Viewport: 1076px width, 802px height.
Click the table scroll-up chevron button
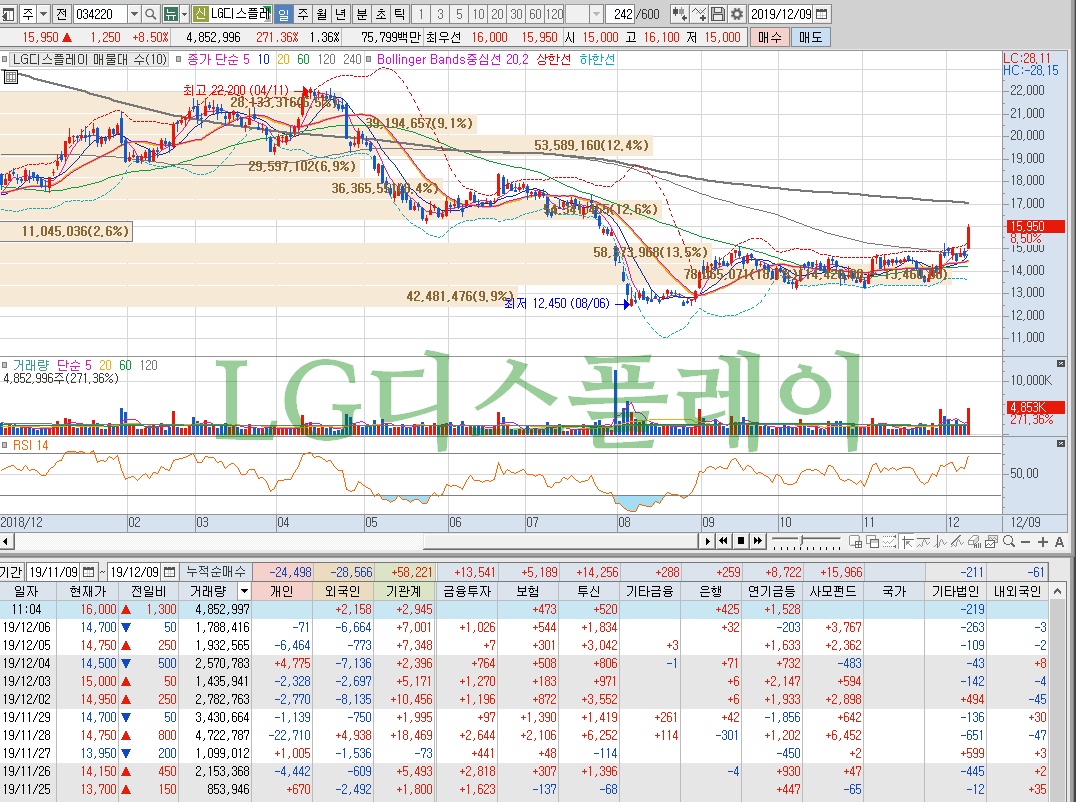tap(1057, 591)
